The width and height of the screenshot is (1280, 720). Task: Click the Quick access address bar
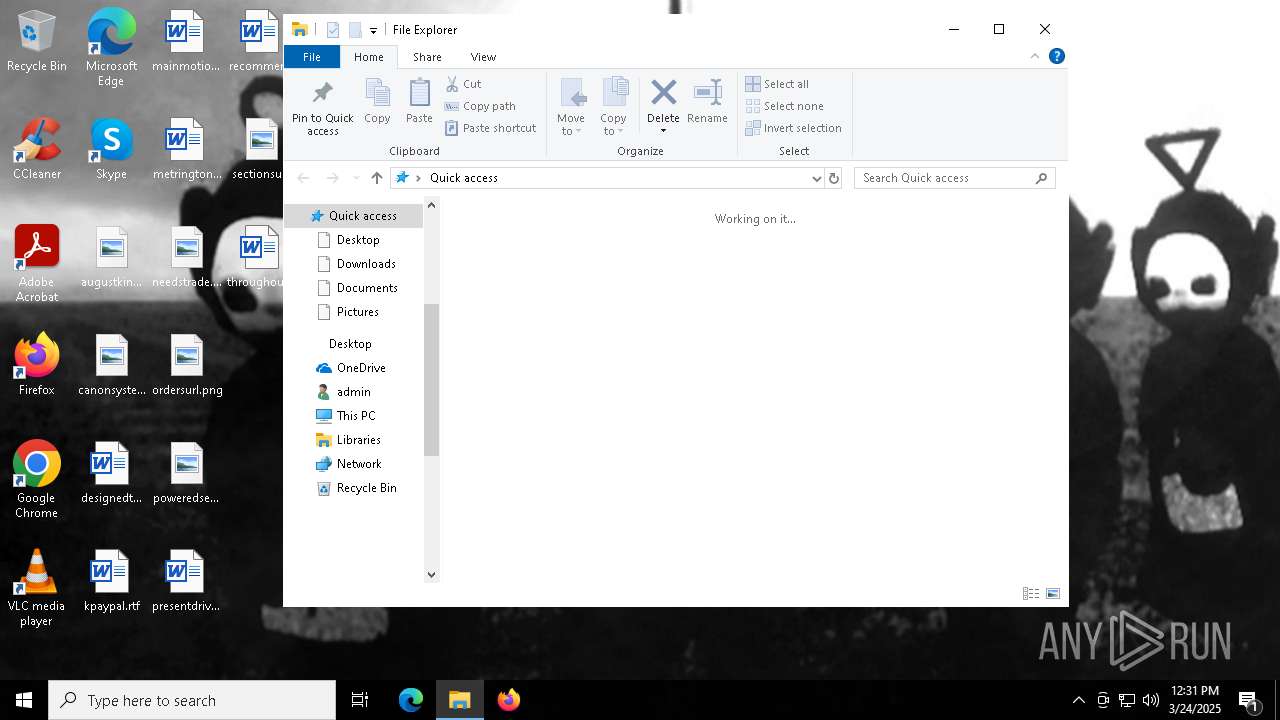pos(608,178)
